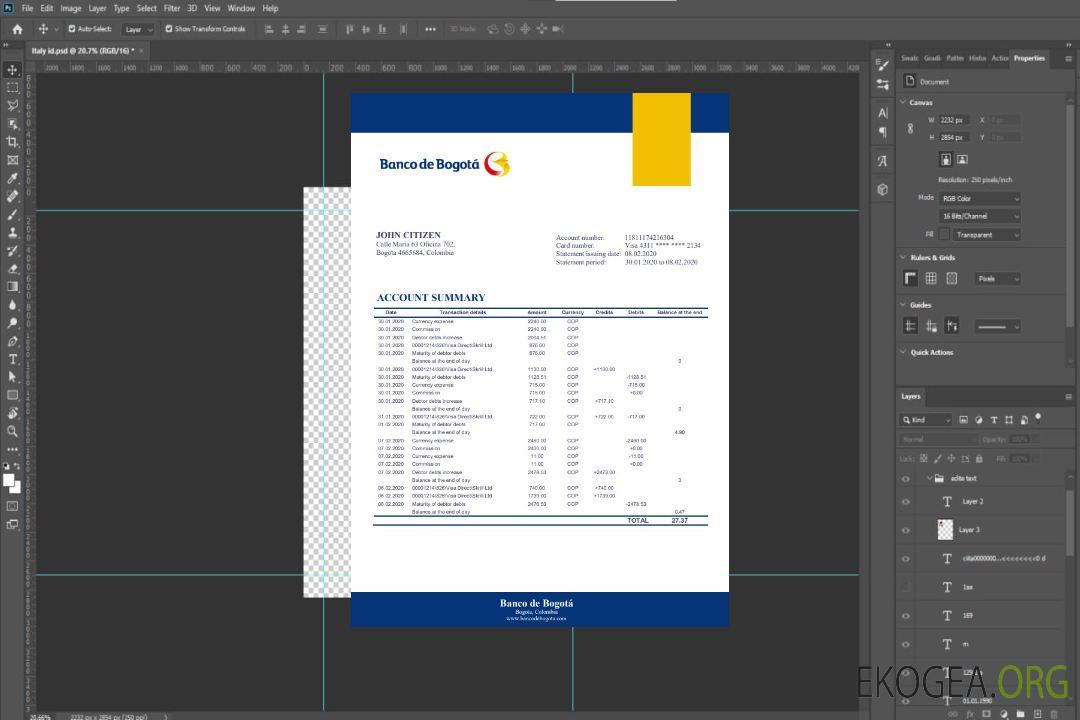Open the guide line style dropdown
This screenshot has width=1080, height=720.
(997, 327)
